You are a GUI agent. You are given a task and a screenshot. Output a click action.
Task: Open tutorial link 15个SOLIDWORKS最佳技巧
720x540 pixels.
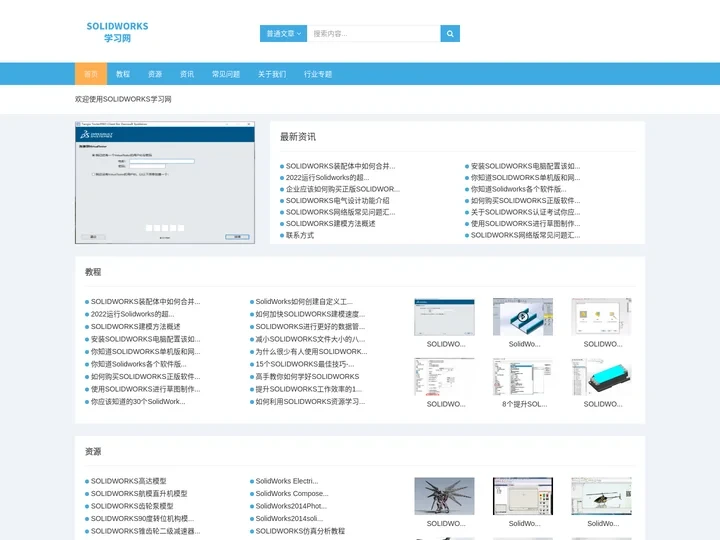point(305,364)
